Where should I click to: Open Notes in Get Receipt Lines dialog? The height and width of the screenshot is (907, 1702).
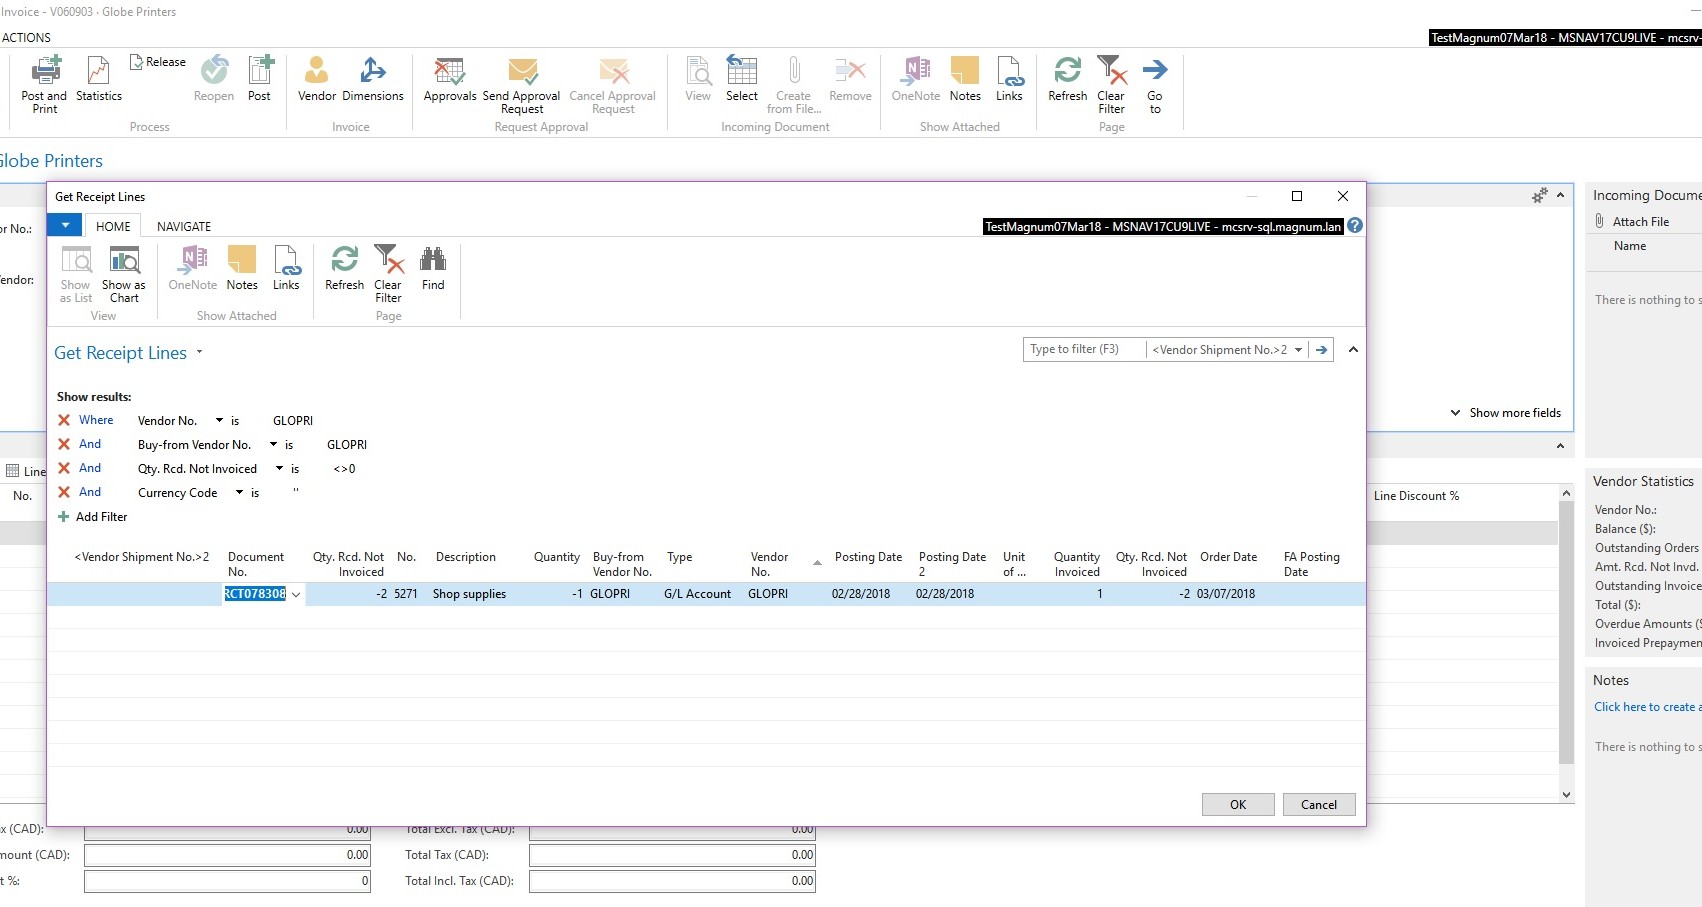coord(242,268)
